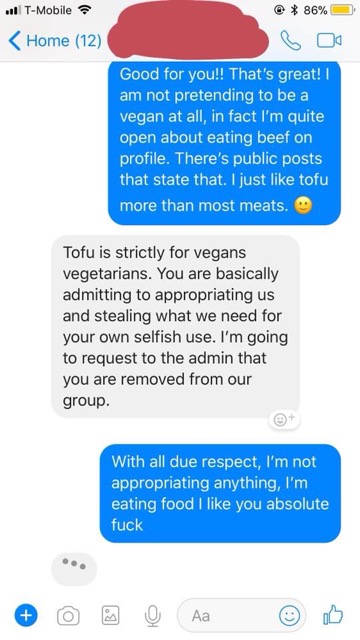The width and height of the screenshot is (360, 640).
Task: Tap the back chevron arrow
Action: (x=14, y=41)
